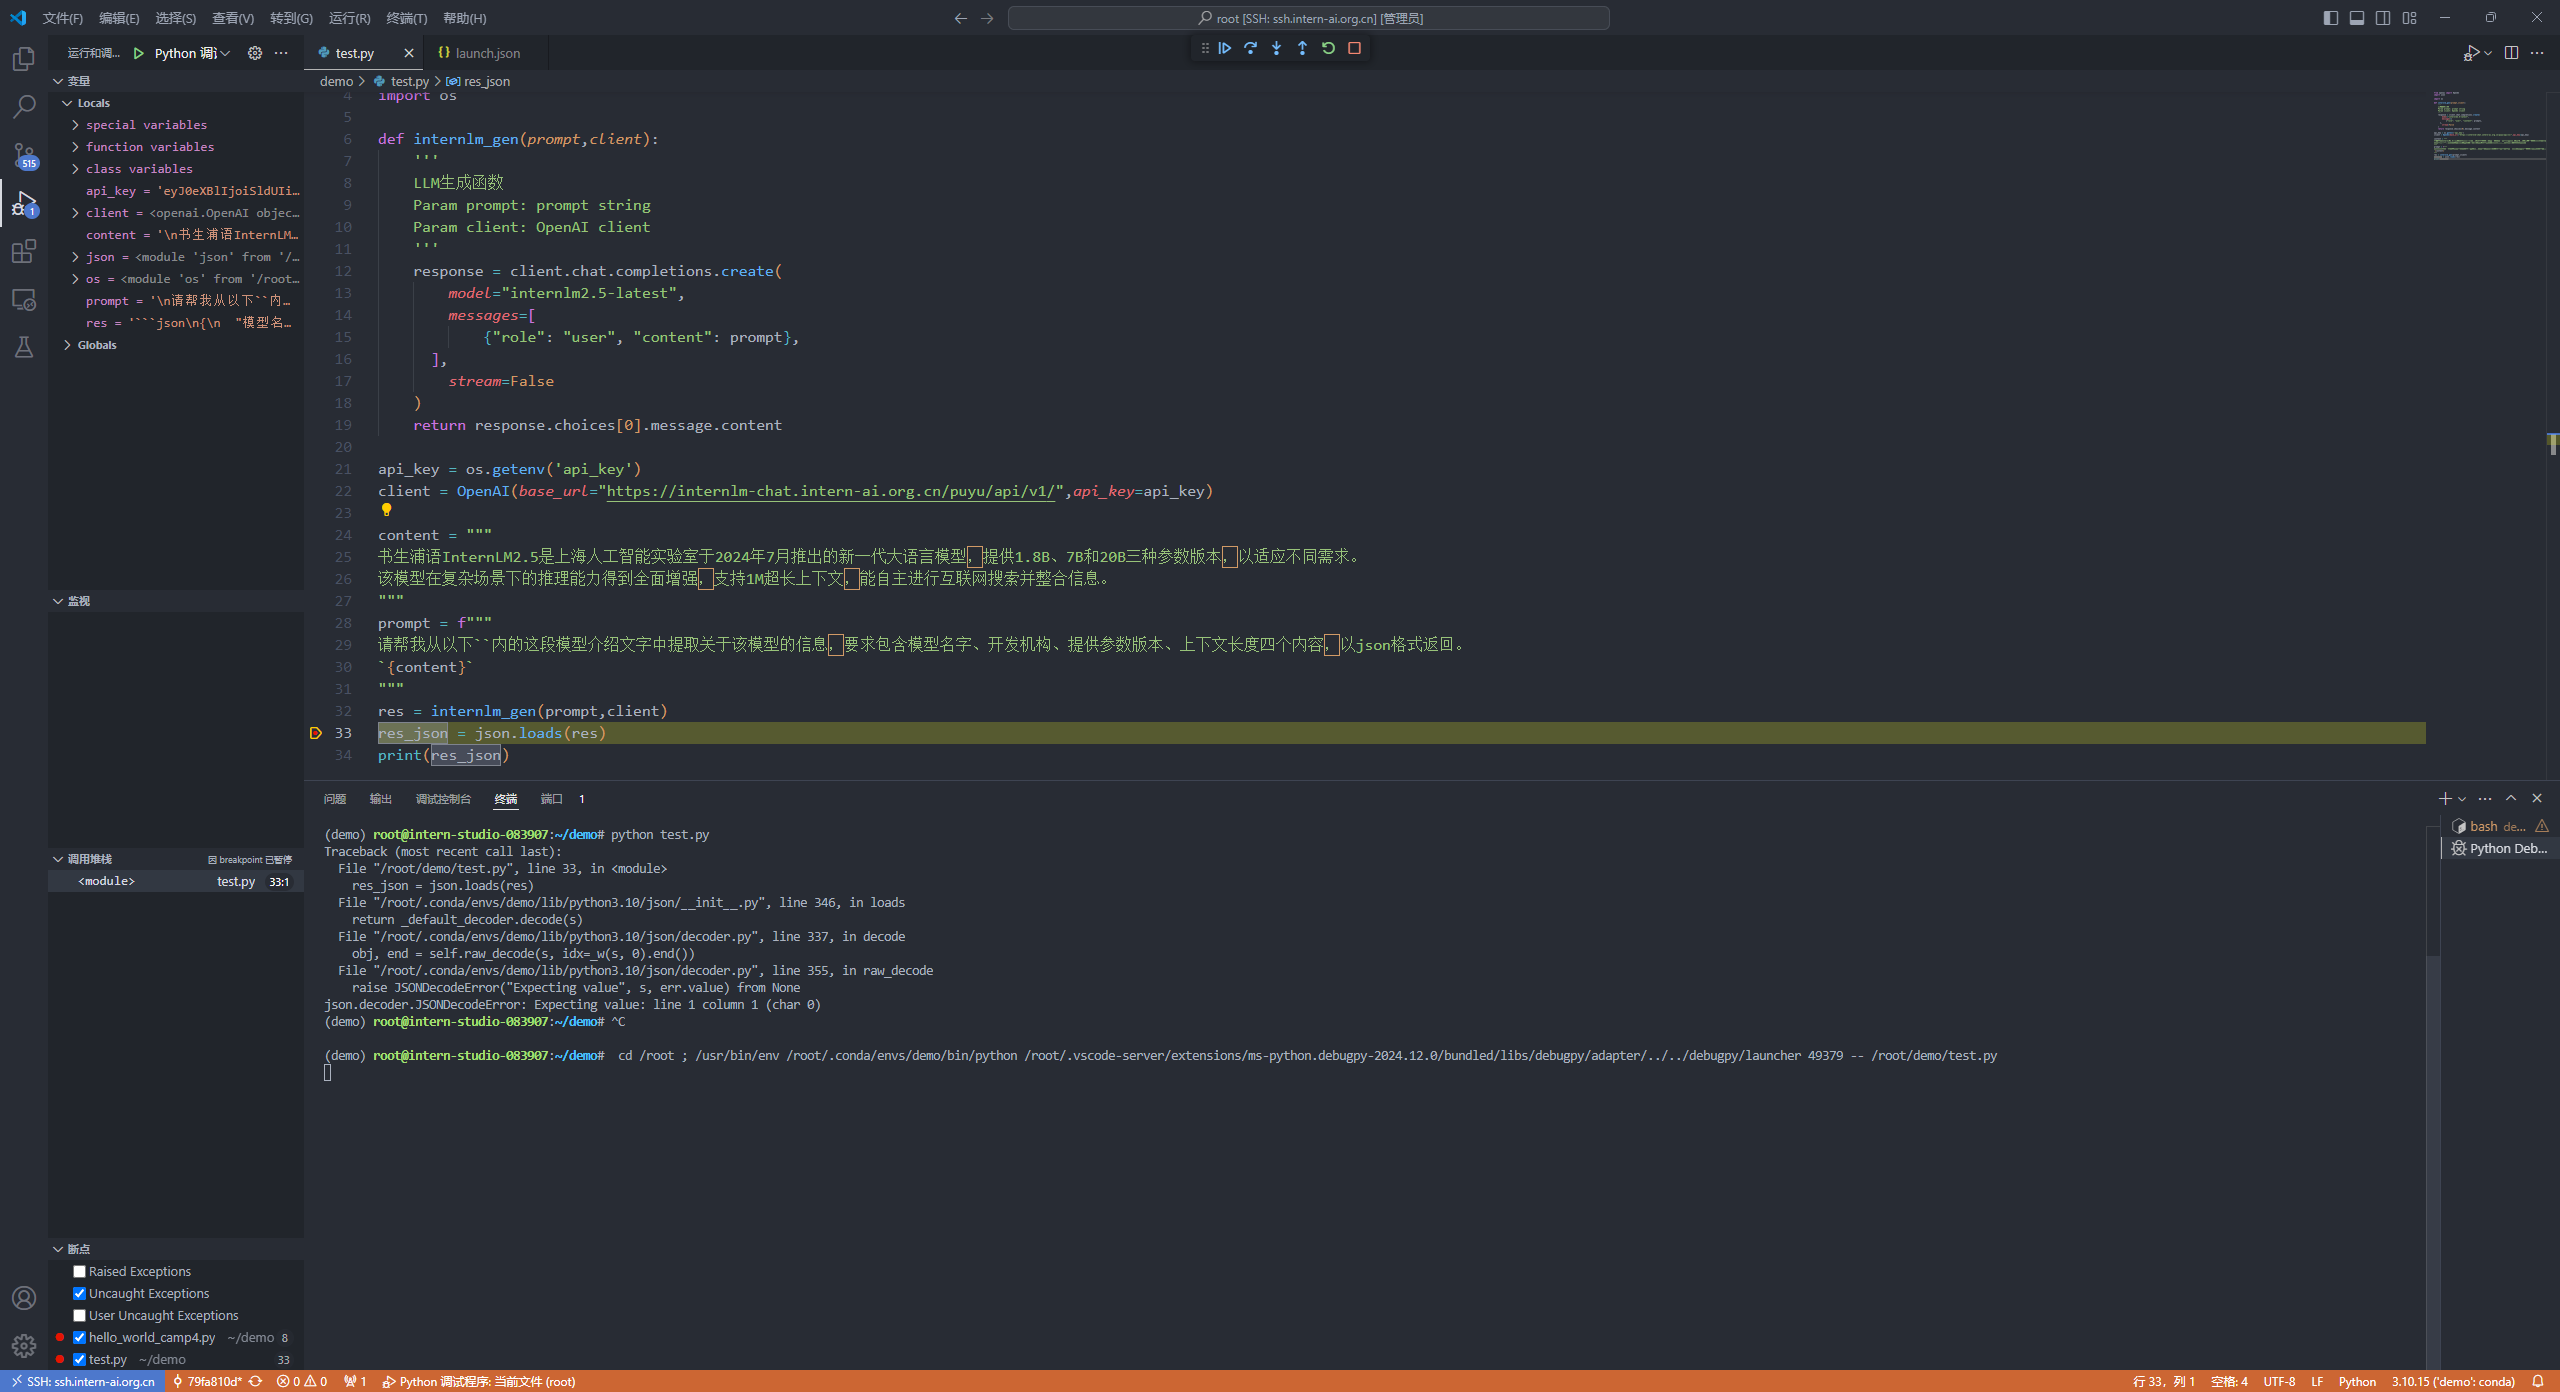The height and width of the screenshot is (1392, 2560).
Task: Restart the debugging session
Action: point(1328,48)
